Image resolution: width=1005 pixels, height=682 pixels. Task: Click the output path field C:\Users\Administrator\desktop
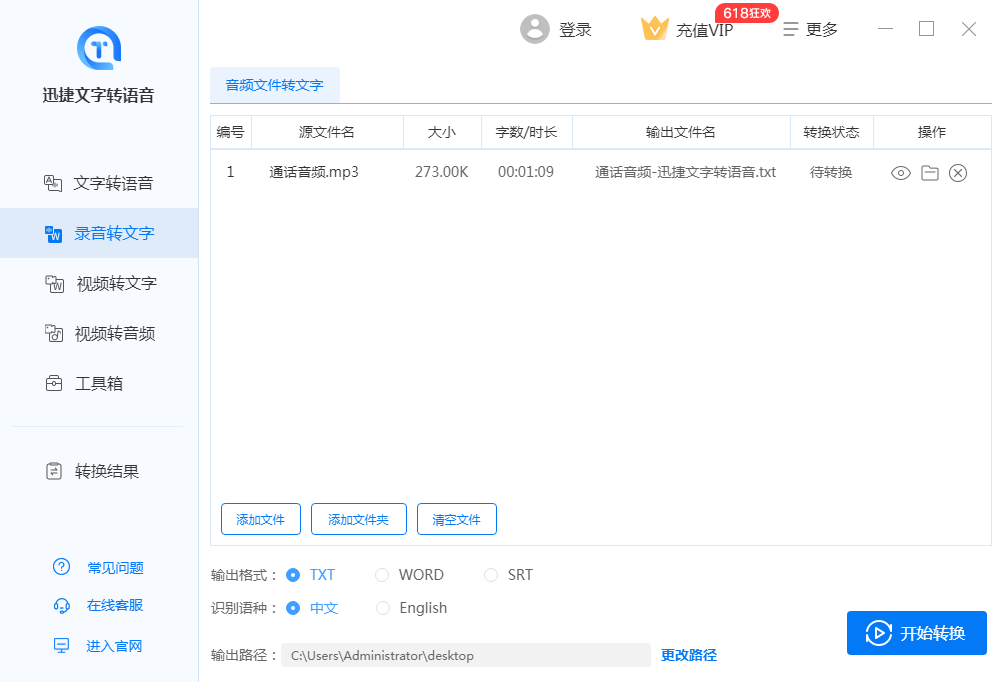click(466, 655)
